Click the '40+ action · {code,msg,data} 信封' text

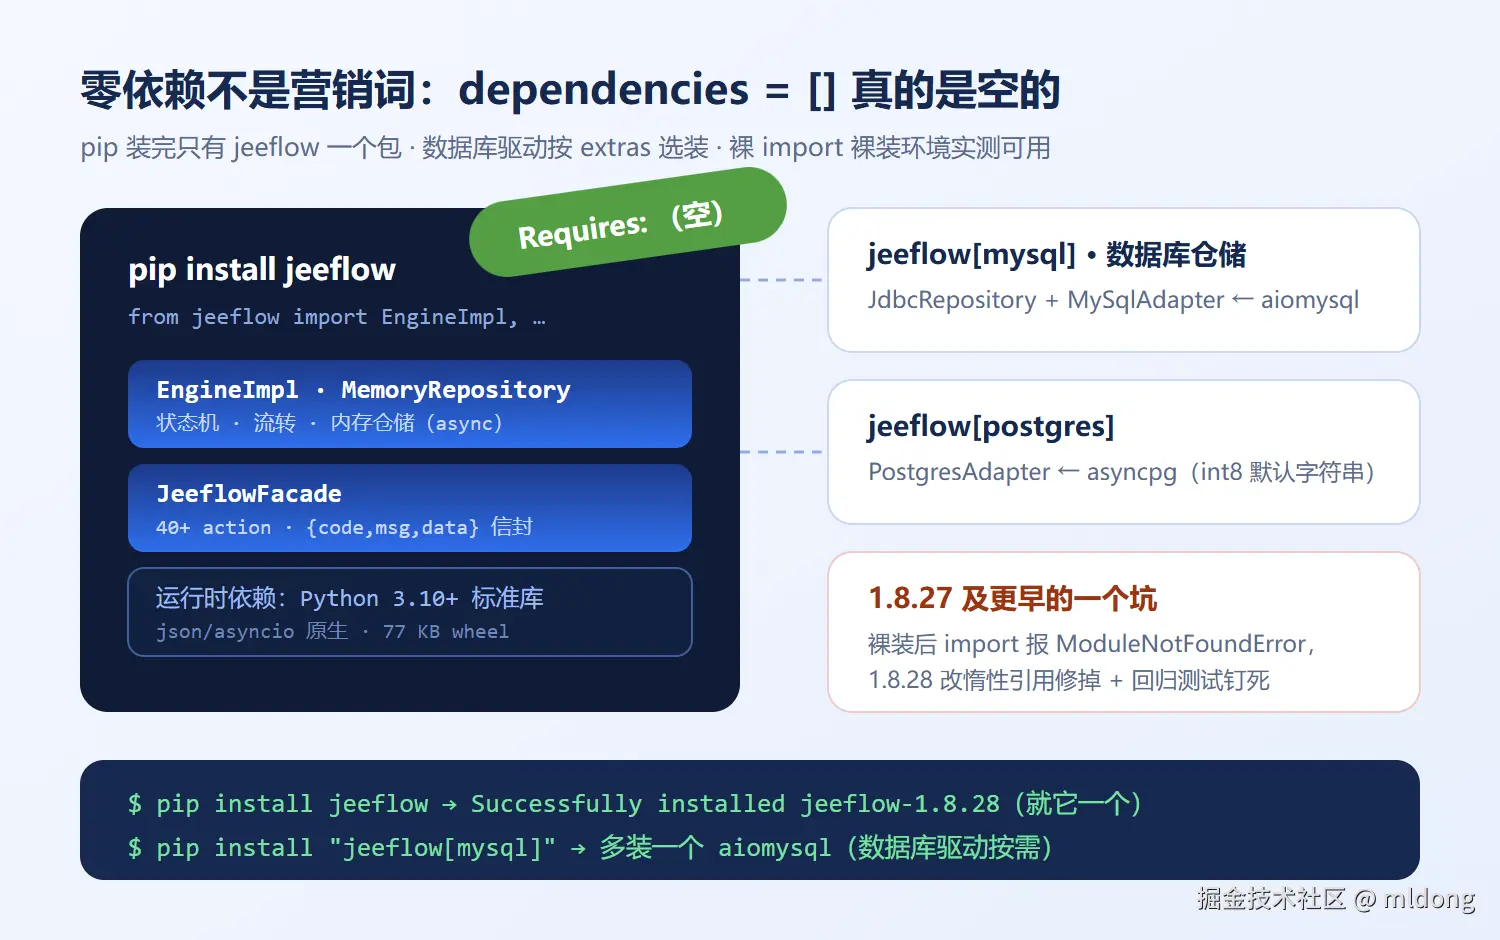click(x=344, y=527)
